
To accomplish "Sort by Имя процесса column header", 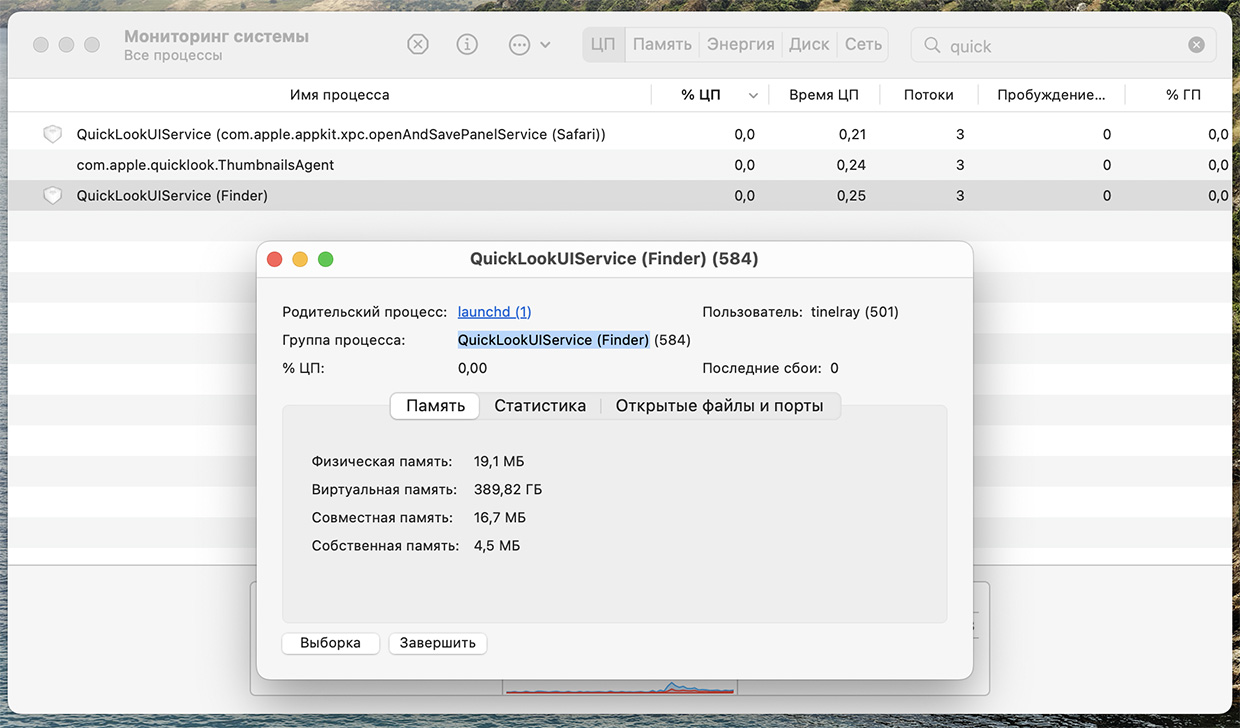I will point(339,95).
